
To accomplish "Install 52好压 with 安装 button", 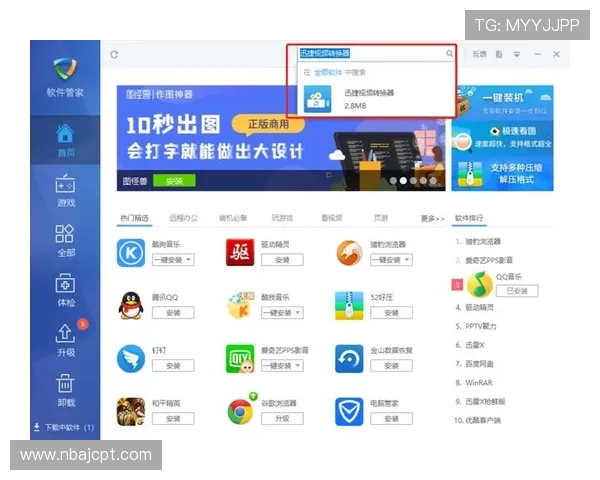I will pos(391,313).
